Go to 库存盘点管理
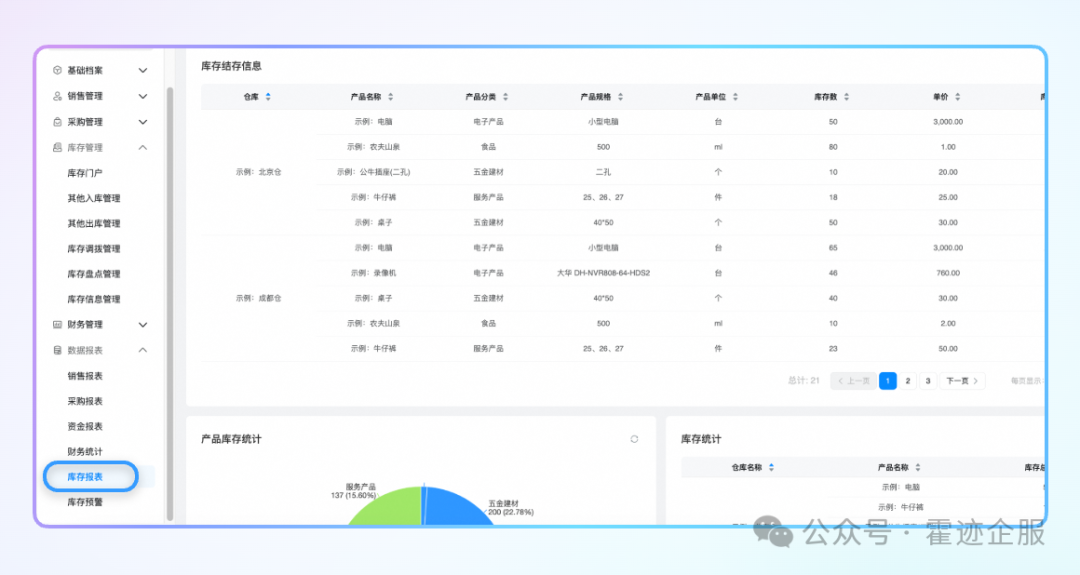This screenshot has height=575, width=1080. [94, 274]
